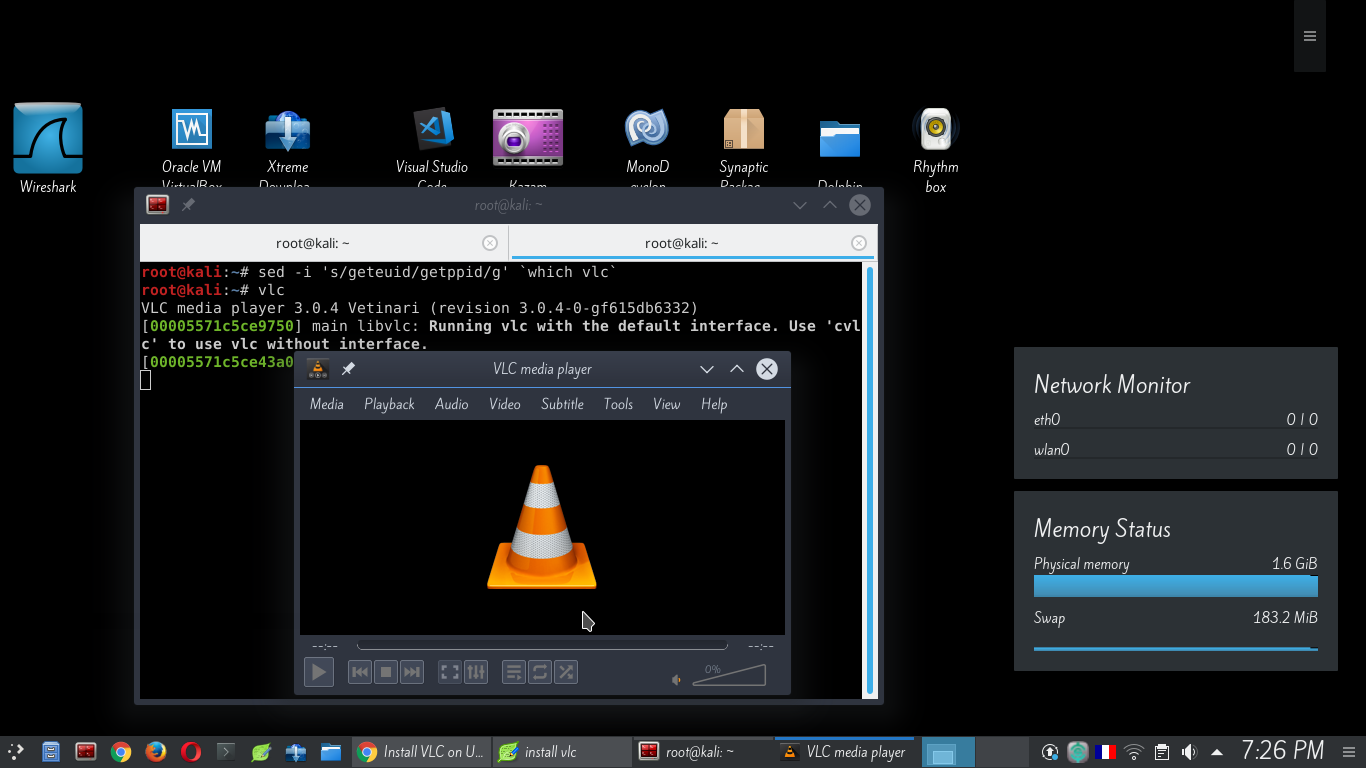
Task: Open the Playback menu in VLC
Action: [389, 404]
